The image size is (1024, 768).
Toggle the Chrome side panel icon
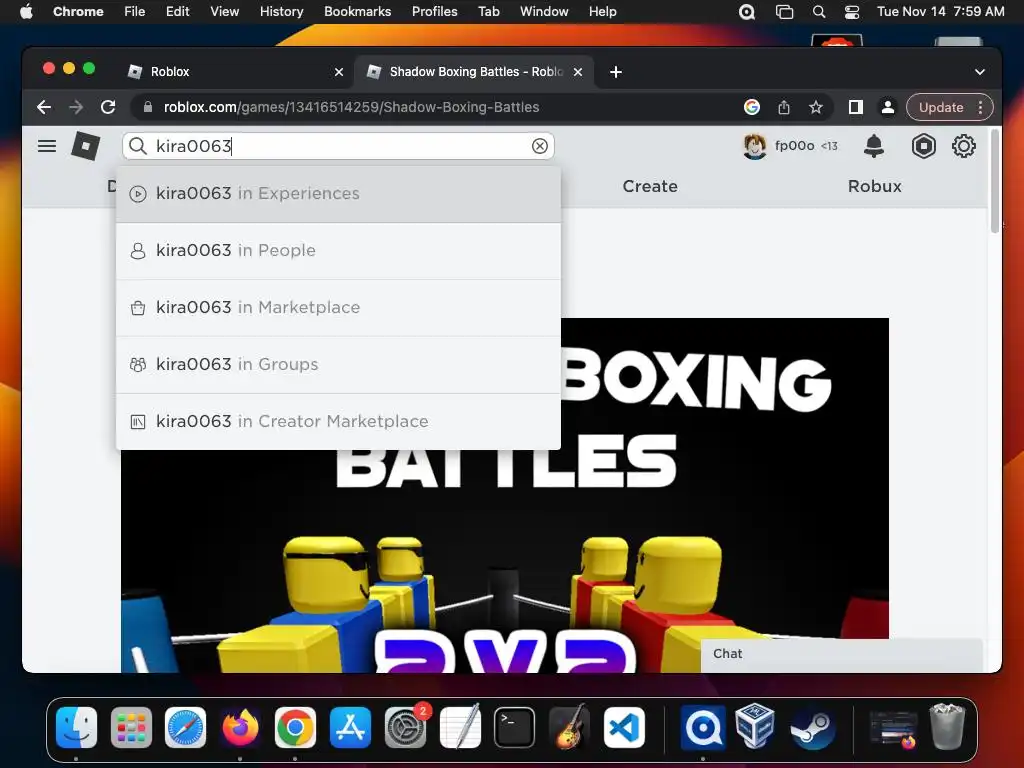(x=856, y=107)
